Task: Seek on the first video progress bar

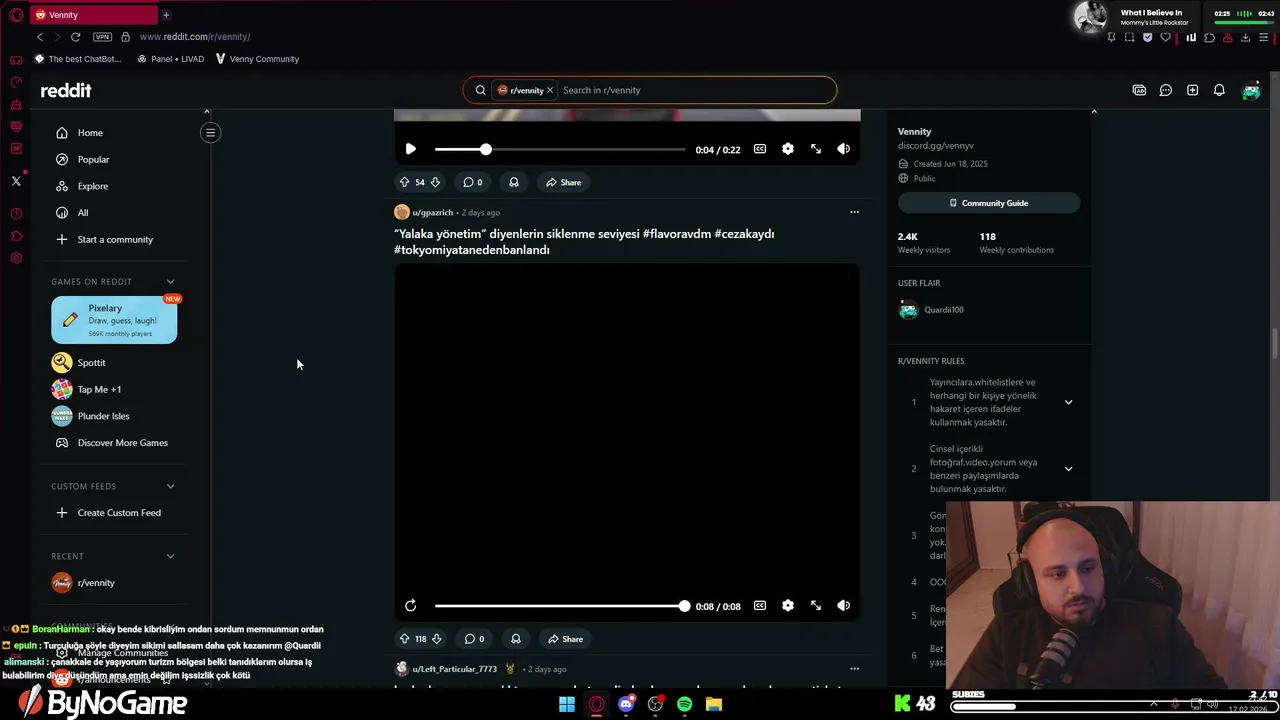Action: click(x=560, y=149)
